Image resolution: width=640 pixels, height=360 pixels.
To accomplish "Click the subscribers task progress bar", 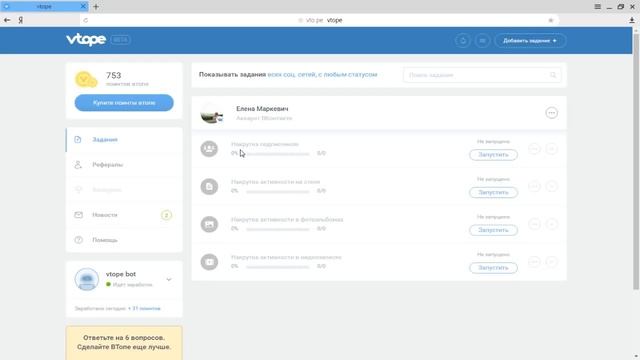I will (278, 154).
